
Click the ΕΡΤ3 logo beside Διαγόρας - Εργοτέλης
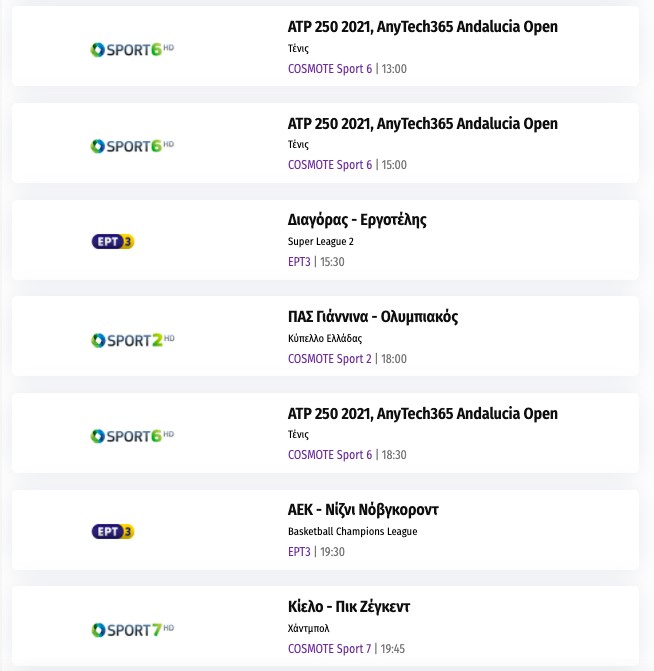112,242
